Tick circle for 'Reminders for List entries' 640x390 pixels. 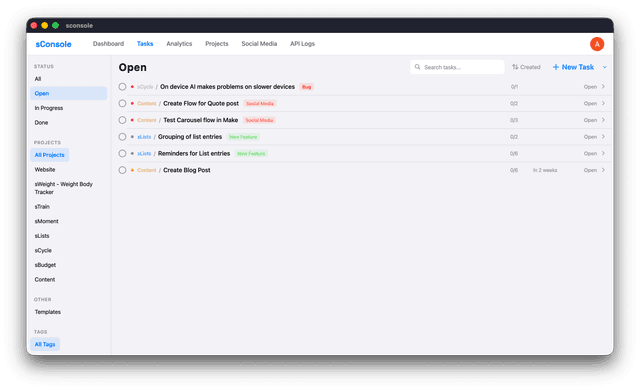[x=122, y=154]
